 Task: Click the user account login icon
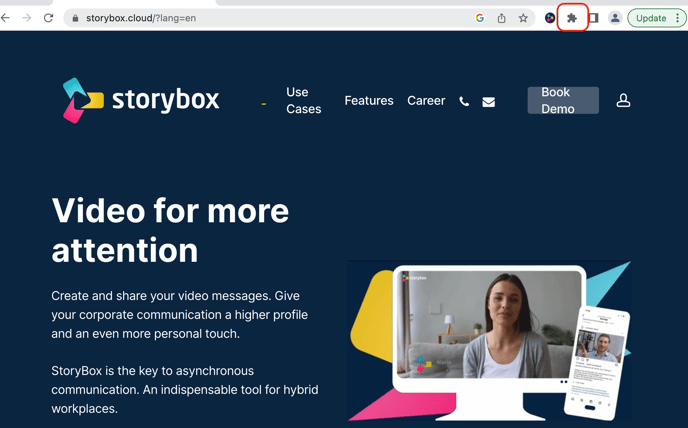point(623,101)
